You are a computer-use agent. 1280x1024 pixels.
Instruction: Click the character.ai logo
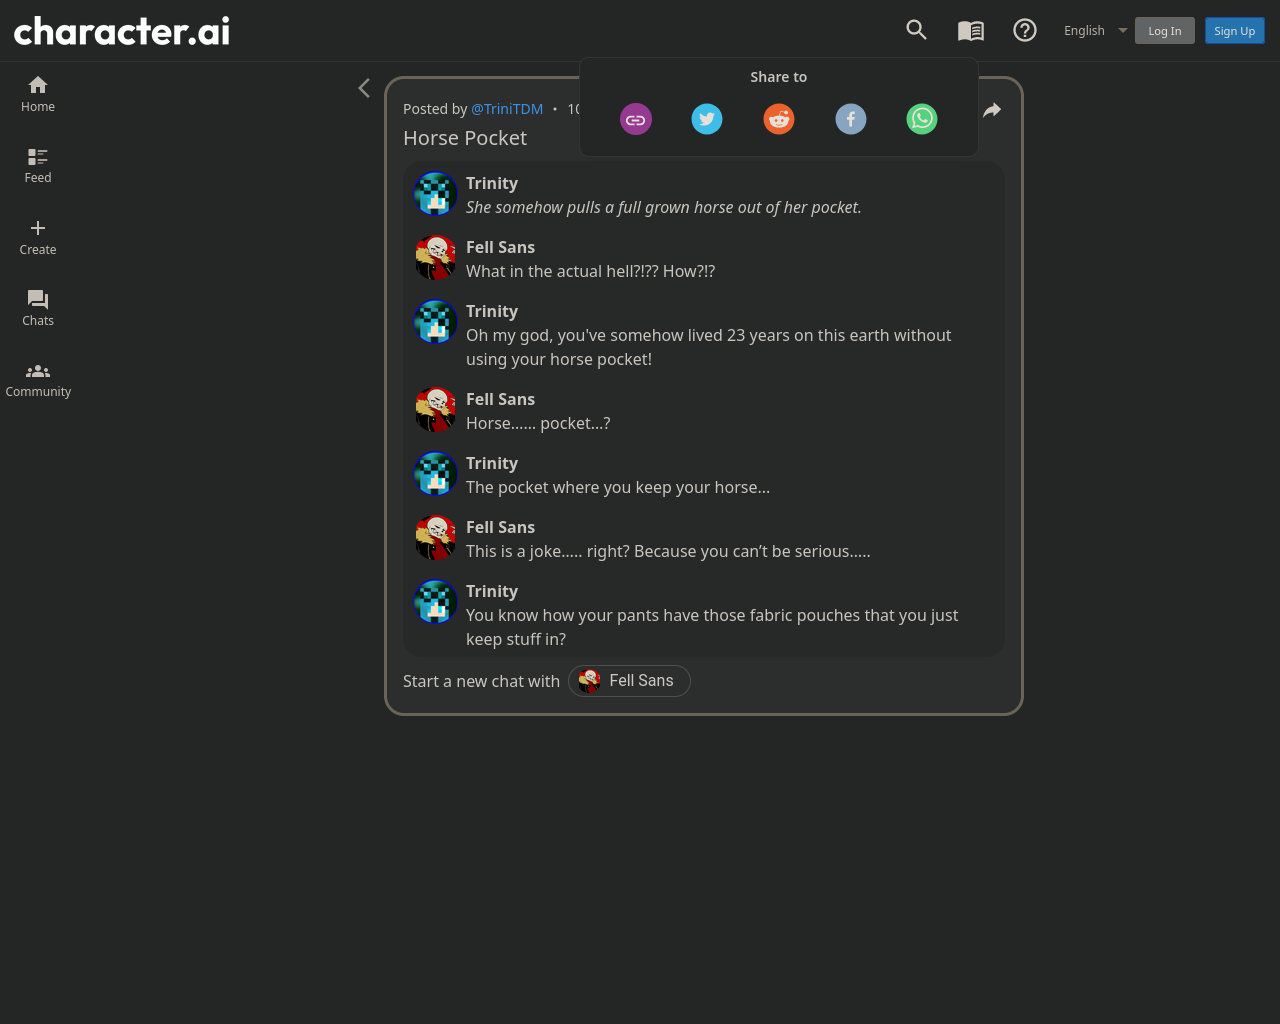point(122,31)
